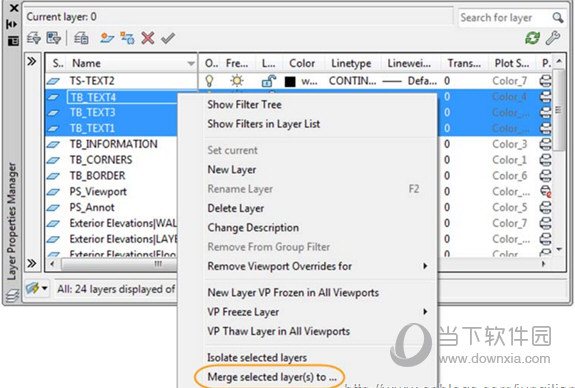This screenshot has height=388, width=575.
Task: Toggle the padlock Lock state for TS-TEXT2
Action: point(268,81)
